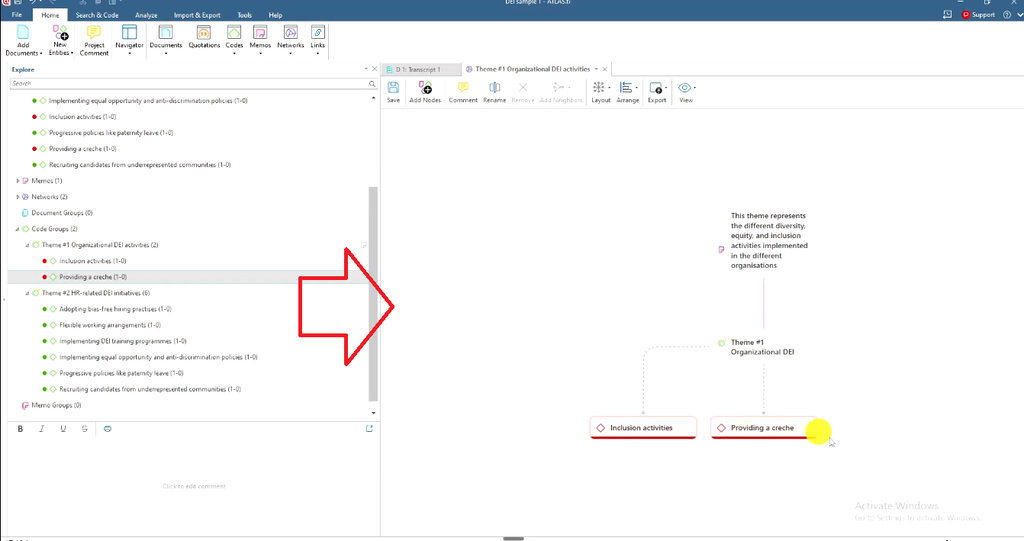1024x541 pixels.
Task: Open the Explore panel options arrow
Action: click(366, 69)
